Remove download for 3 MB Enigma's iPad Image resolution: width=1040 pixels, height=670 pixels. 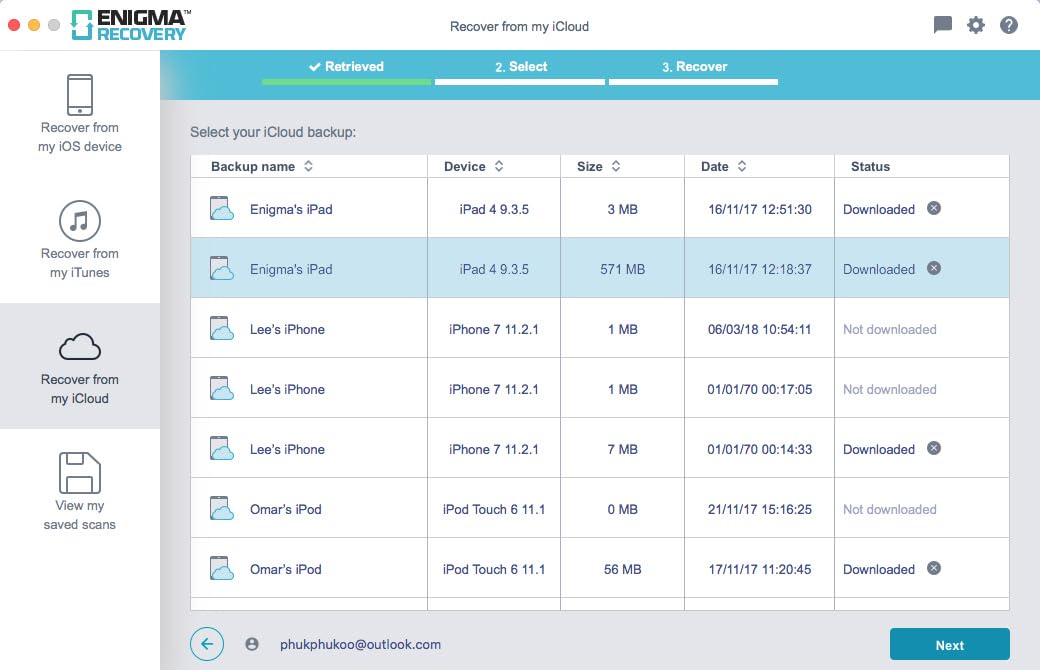[934, 209]
